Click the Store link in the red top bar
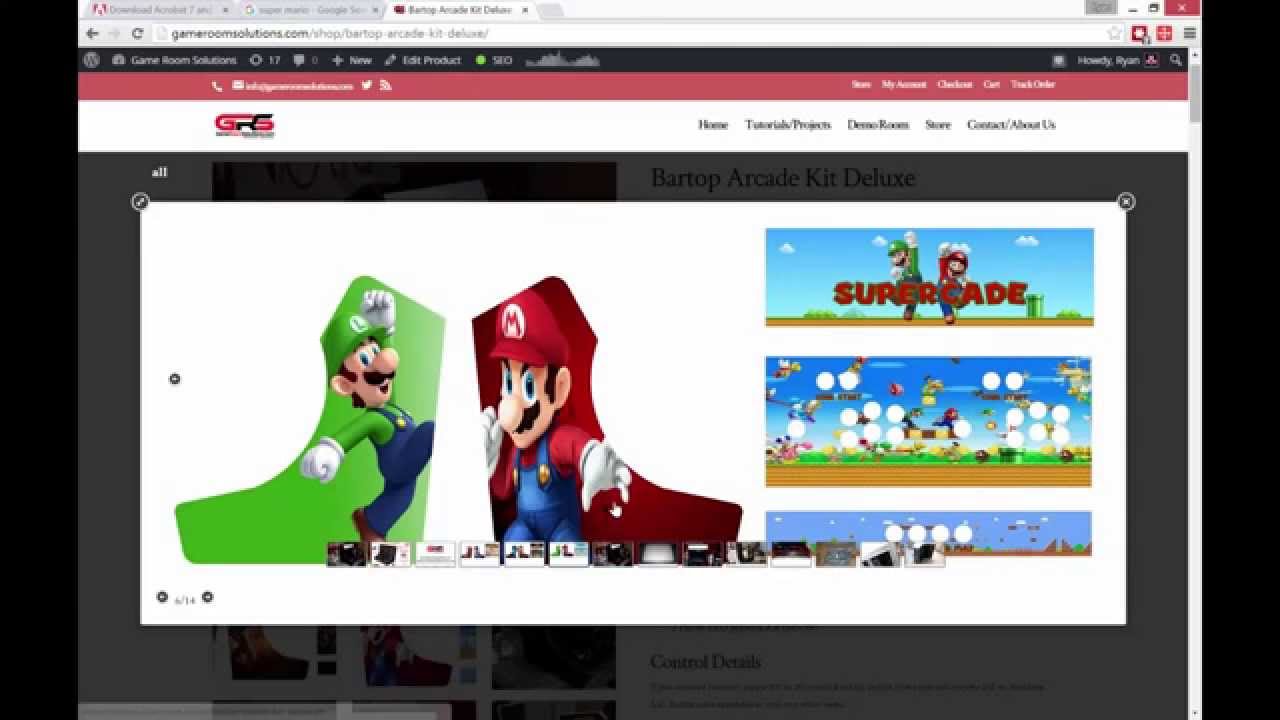1280x720 pixels. click(861, 85)
